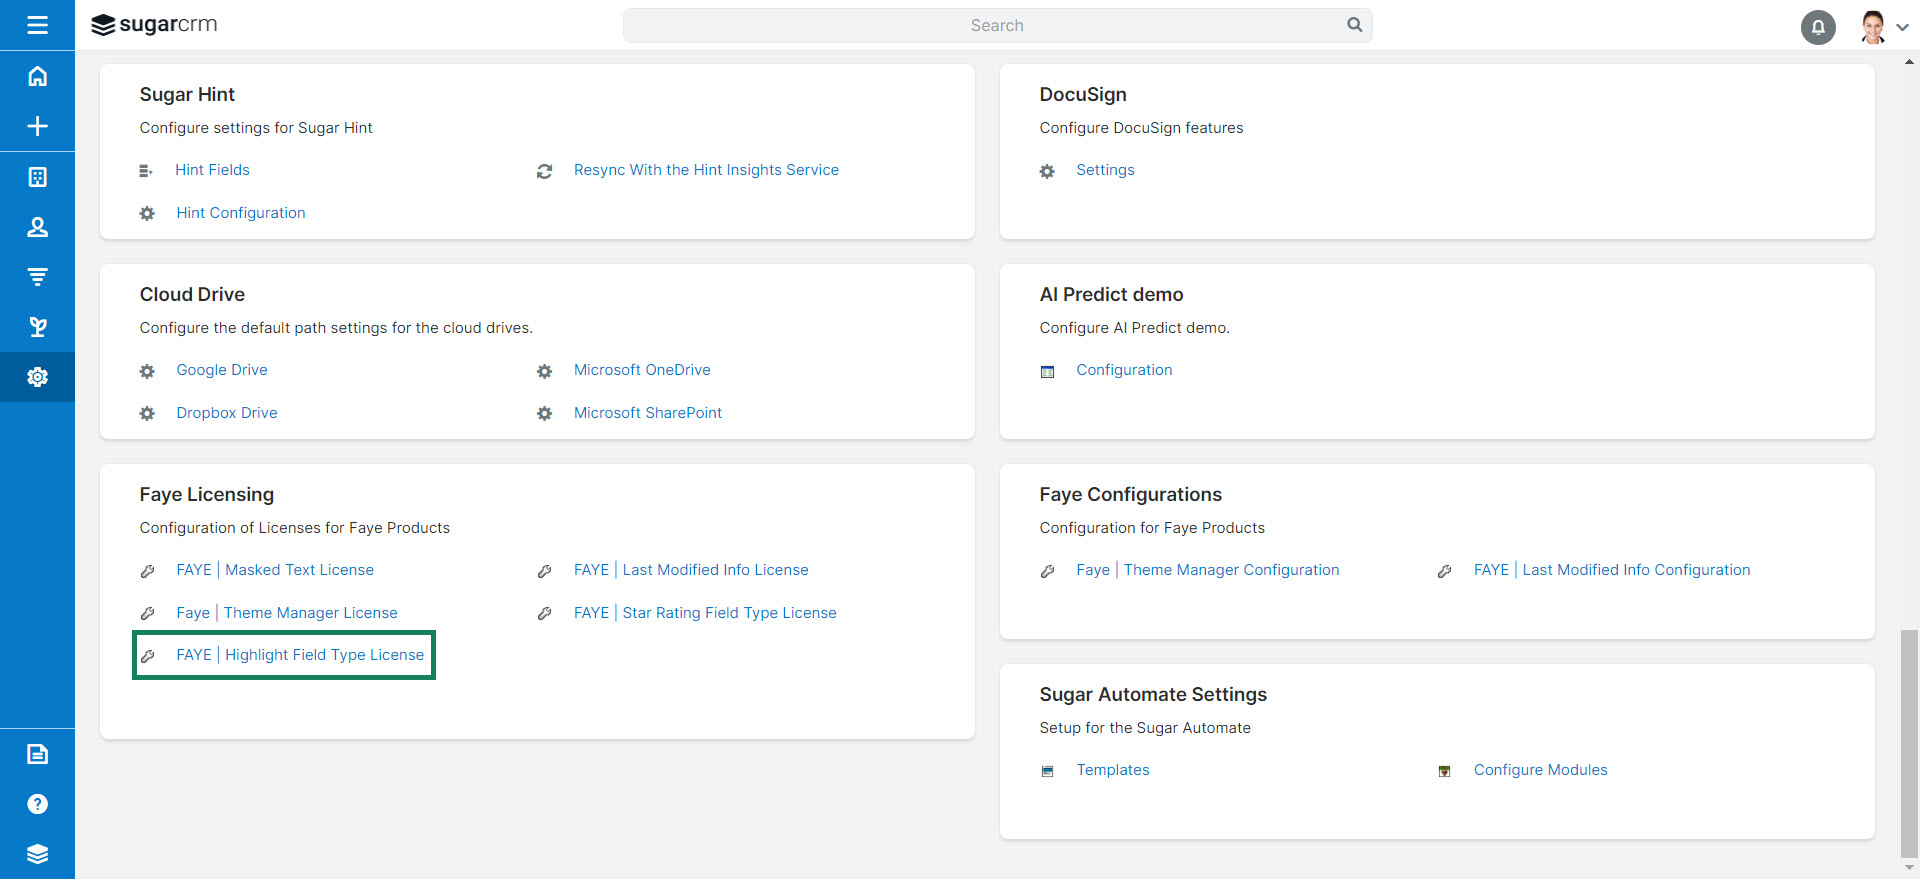Click the stacked layers icon in sidebar
The width and height of the screenshot is (1920, 879).
pos(37,854)
